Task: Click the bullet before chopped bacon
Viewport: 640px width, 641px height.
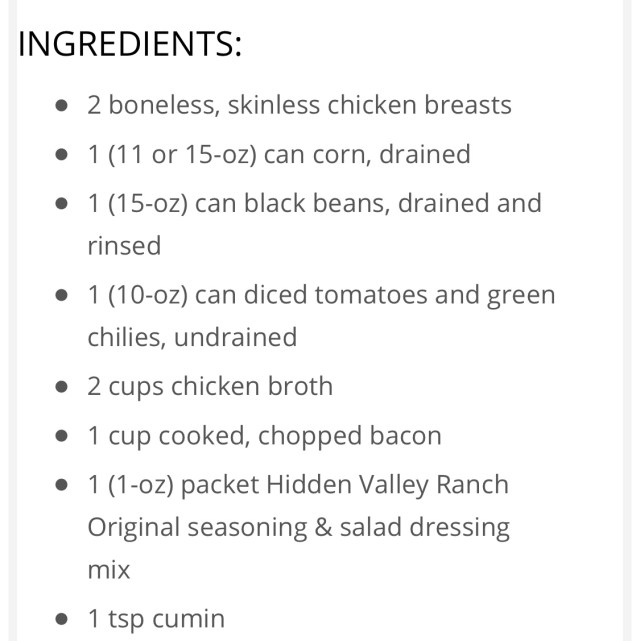Action: click(63, 436)
